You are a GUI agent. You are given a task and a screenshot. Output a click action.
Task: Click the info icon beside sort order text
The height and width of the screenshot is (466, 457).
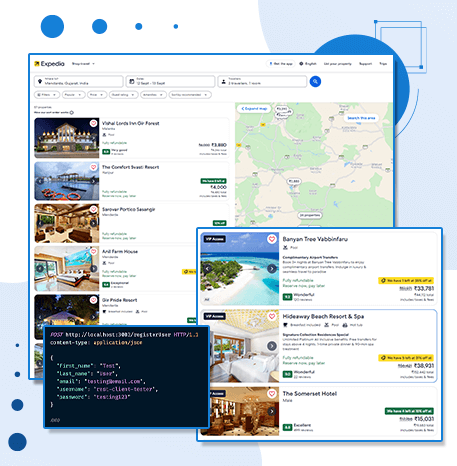[72, 113]
